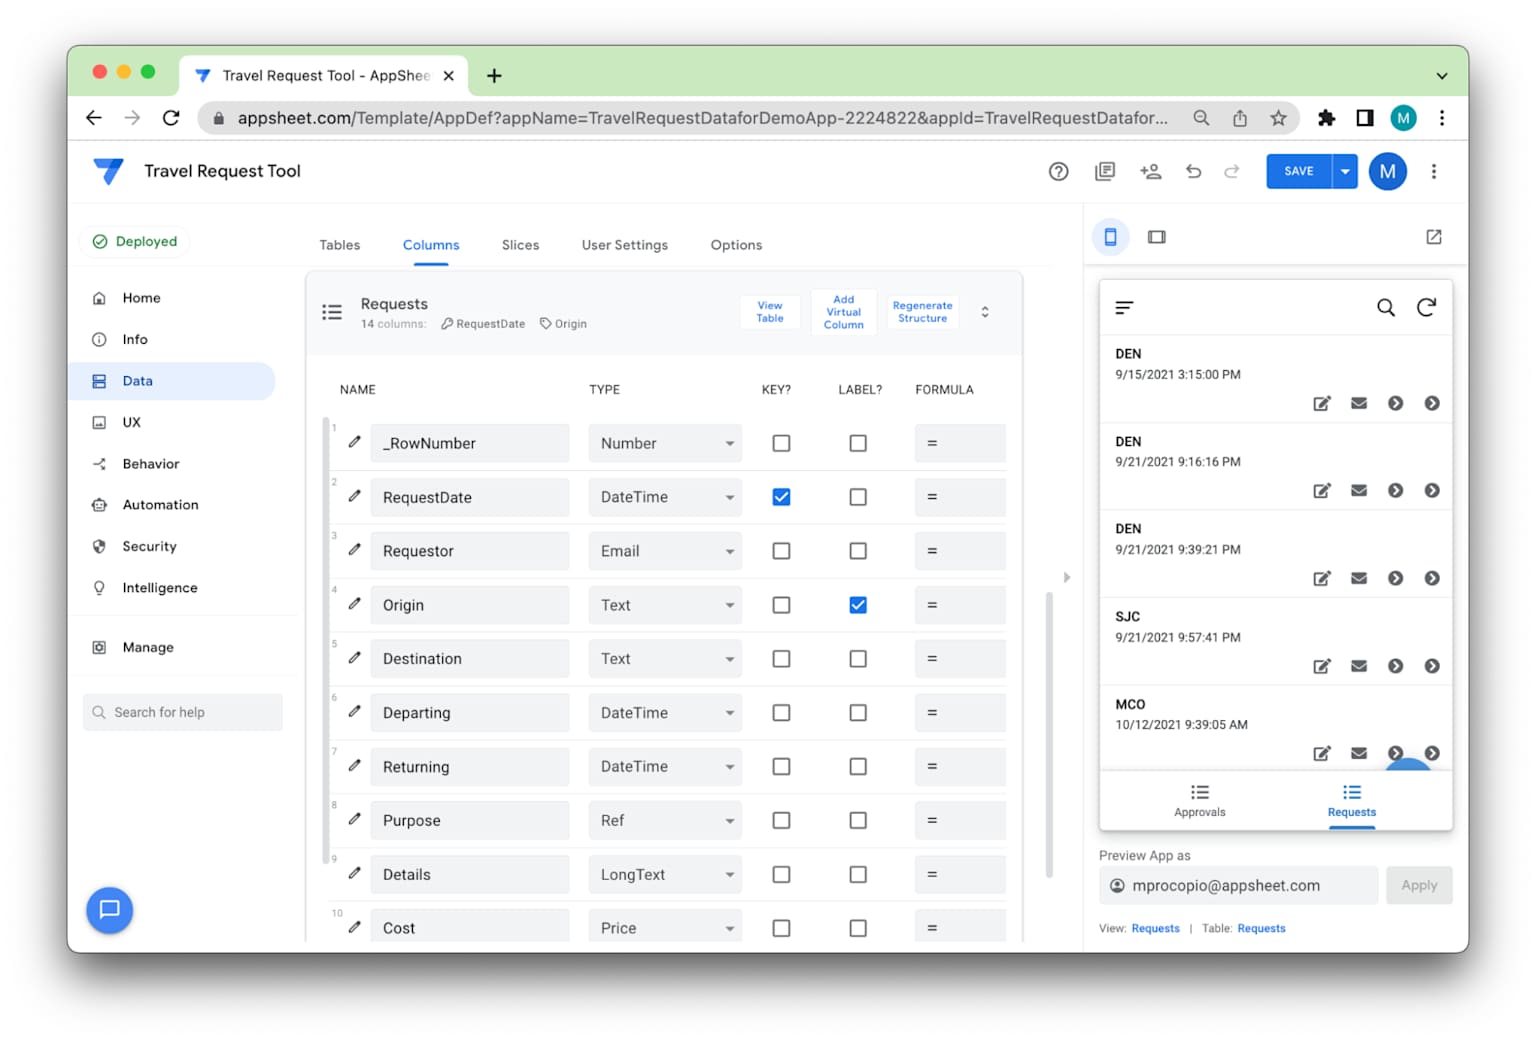Click the search icon in the app preview
1536x1042 pixels.
click(1386, 307)
